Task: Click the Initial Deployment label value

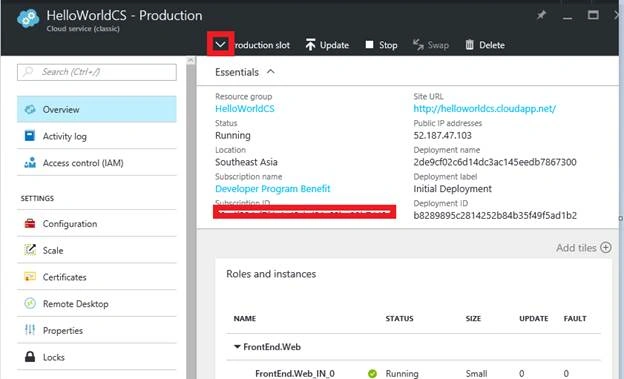Action: 452,189
